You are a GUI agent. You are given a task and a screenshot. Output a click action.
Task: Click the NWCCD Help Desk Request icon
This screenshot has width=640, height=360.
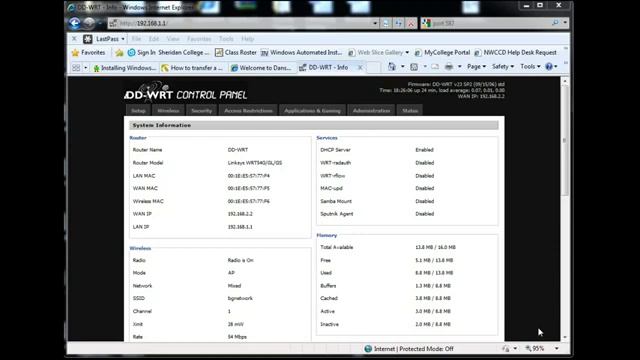point(477,53)
